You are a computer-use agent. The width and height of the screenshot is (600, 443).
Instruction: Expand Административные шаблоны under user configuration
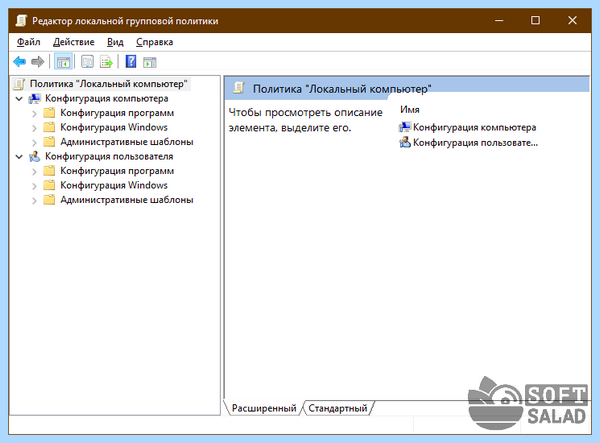coord(34,200)
